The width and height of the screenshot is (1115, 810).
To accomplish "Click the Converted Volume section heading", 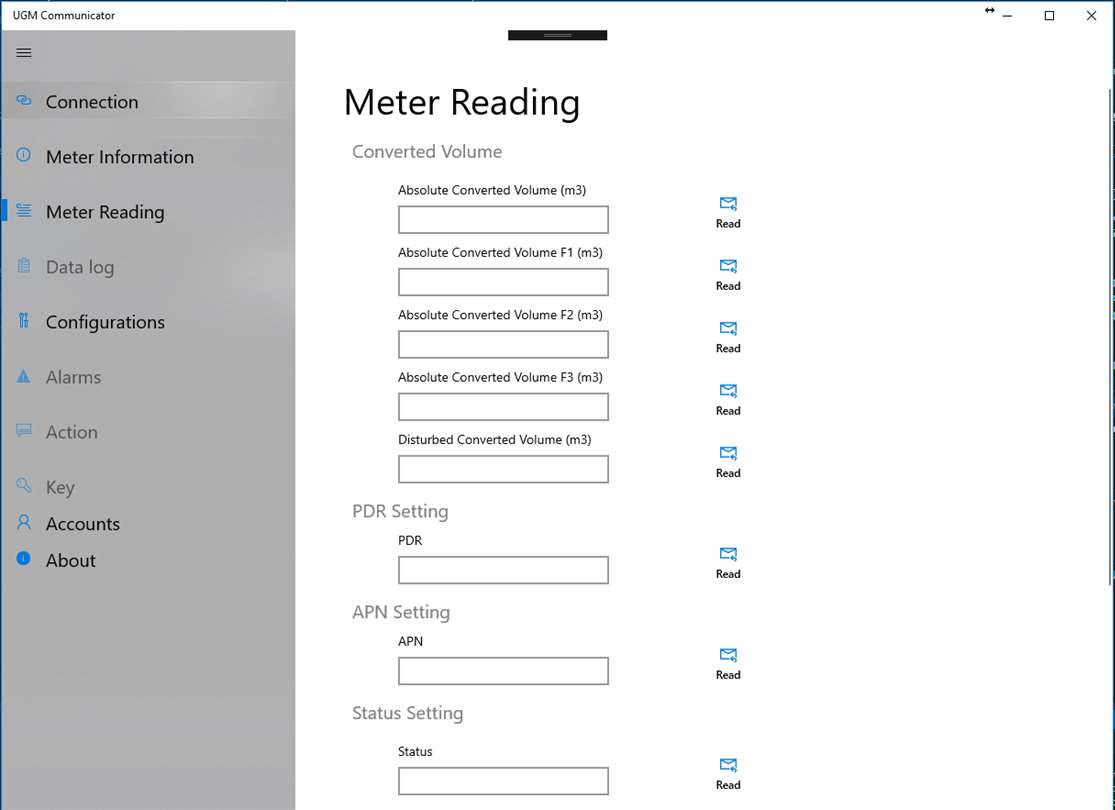I will coord(427,151).
